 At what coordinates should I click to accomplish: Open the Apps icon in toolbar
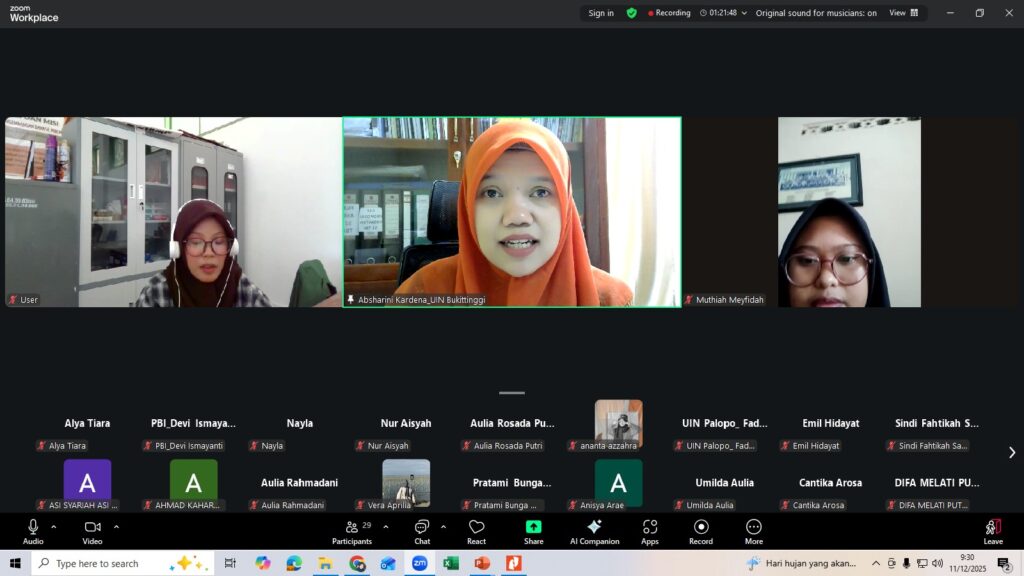650,531
